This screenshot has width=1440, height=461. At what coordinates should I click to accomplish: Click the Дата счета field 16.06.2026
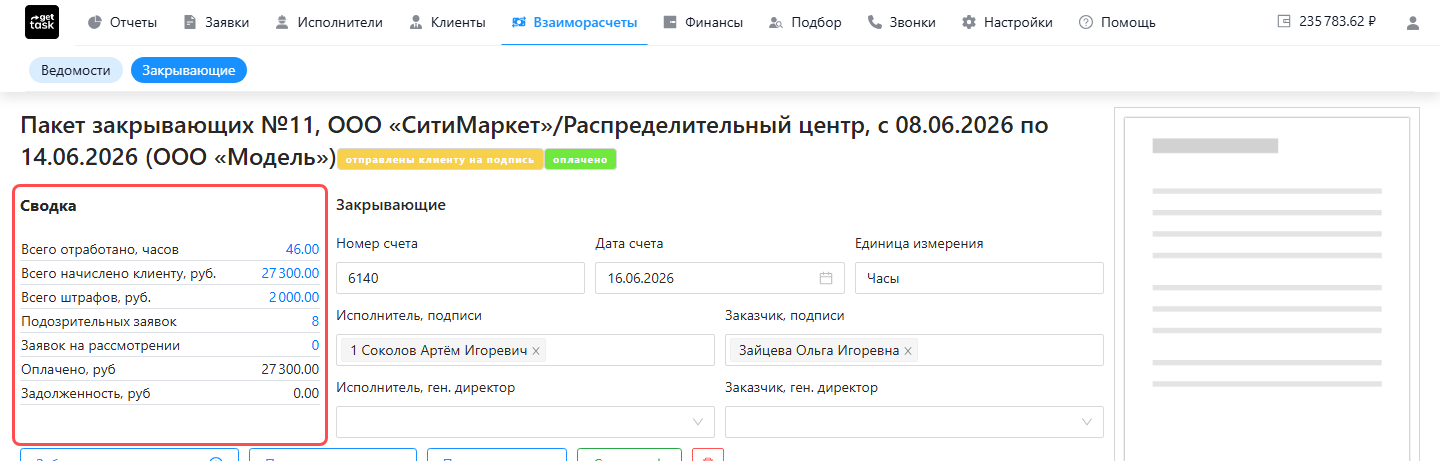(720, 278)
